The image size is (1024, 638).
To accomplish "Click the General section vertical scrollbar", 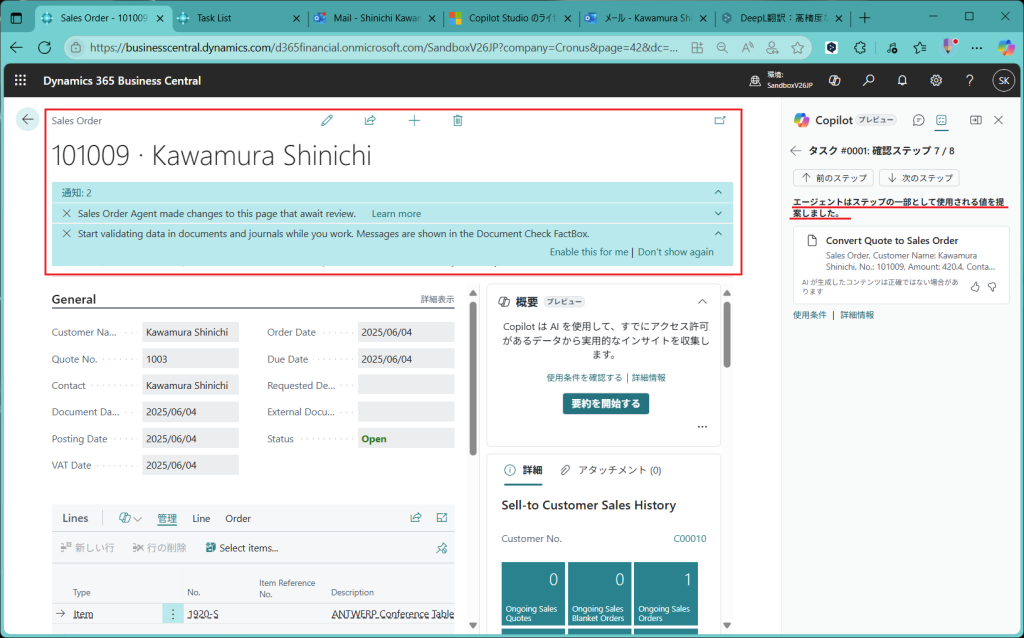I will pyautogui.click(x=473, y=379).
